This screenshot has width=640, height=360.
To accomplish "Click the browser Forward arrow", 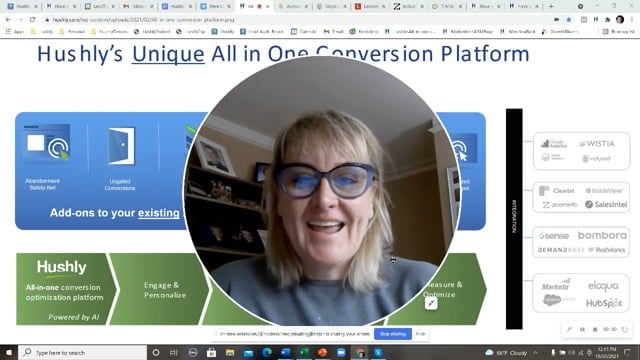I will point(20,20).
